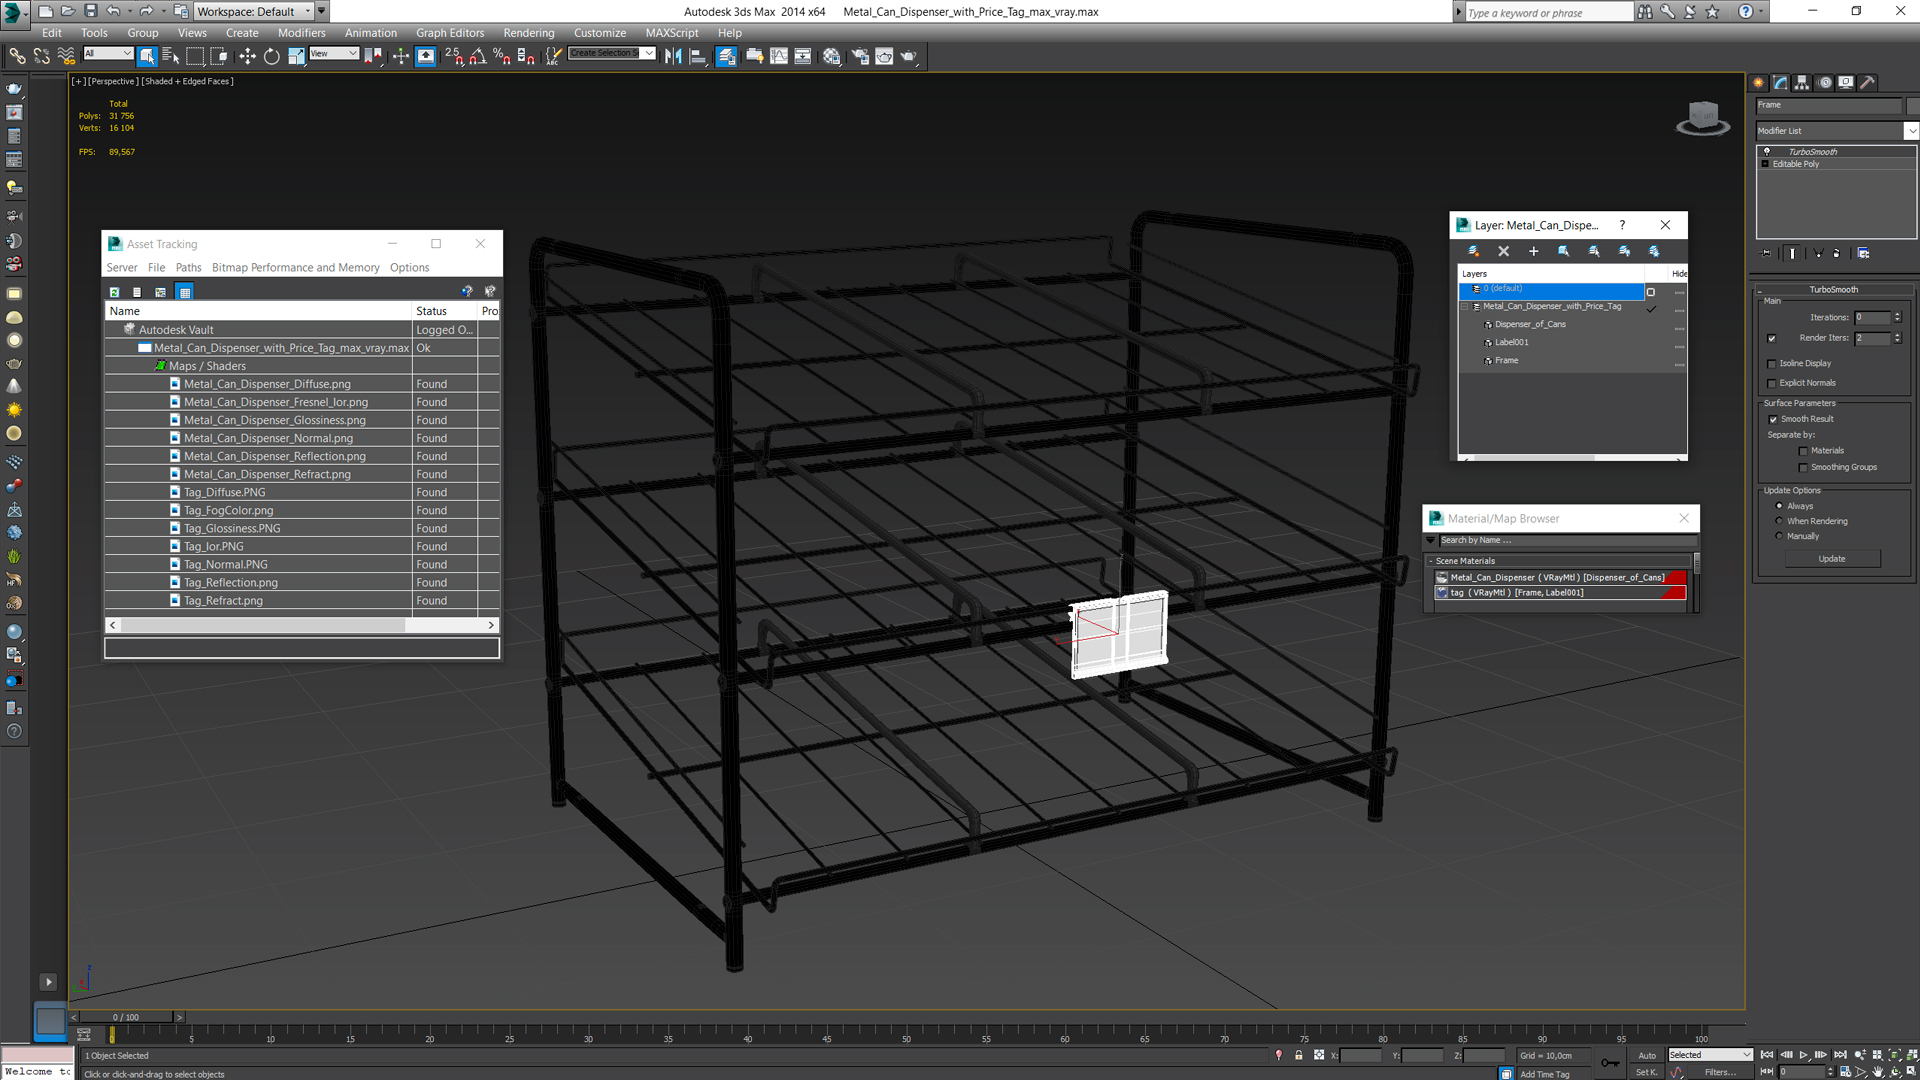
Task: Toggle the Percent Snap icon
Action: [x=502, y=56]
